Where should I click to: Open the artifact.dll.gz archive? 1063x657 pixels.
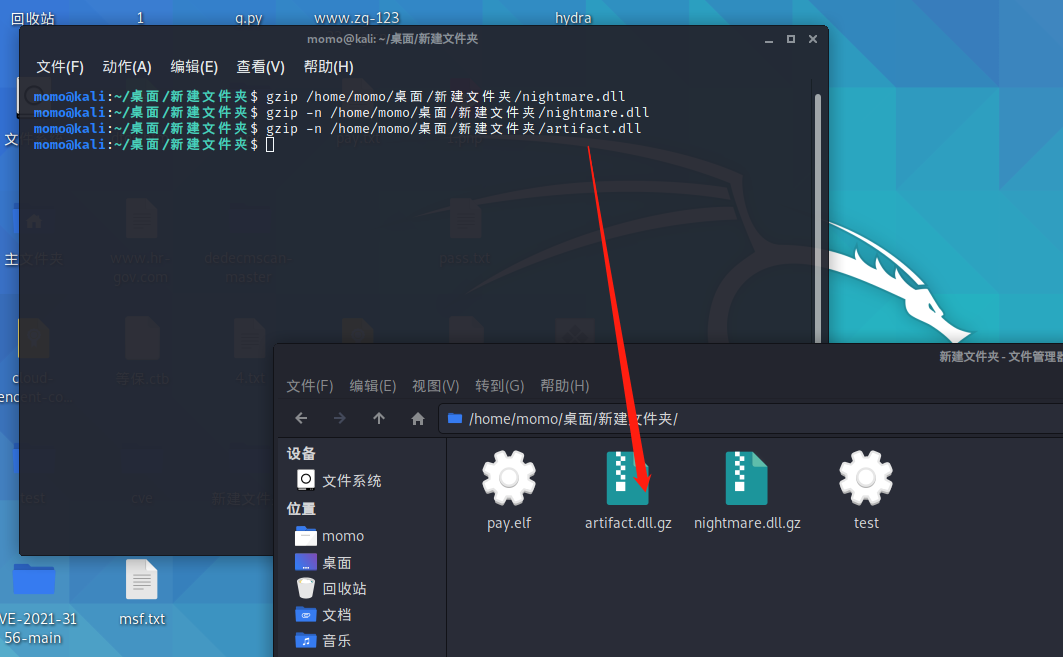[x=628, y=478]
